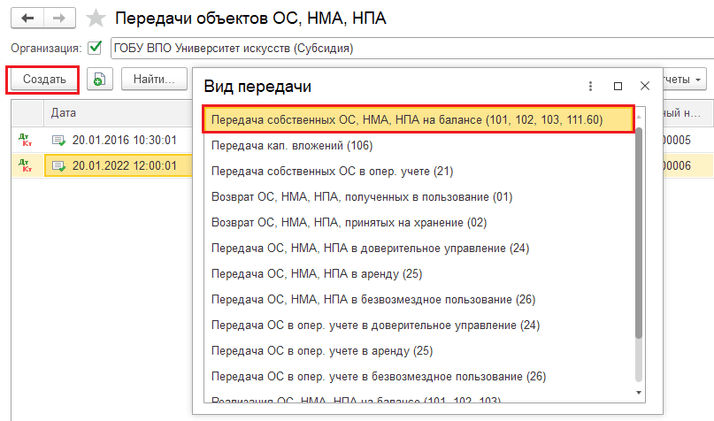714x421 pixels.
Task: Toggle the Организация filter checkbox
Action: click(x=95, y=47)
